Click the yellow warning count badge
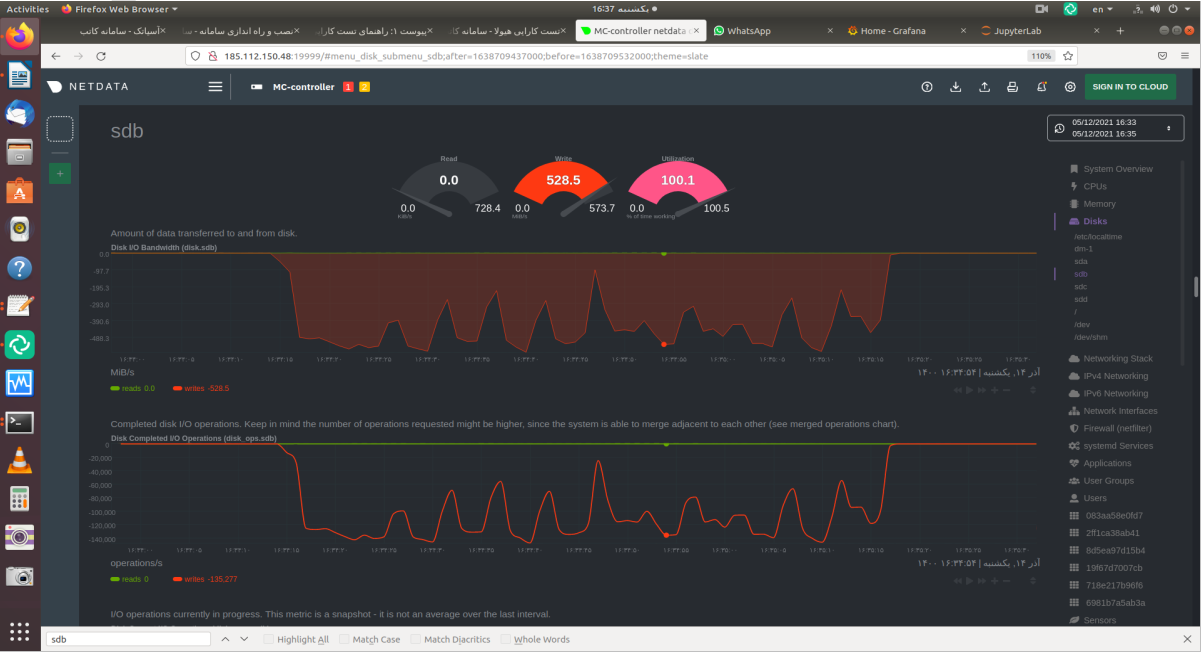The image size is (1201, 653). click(364, 87)
